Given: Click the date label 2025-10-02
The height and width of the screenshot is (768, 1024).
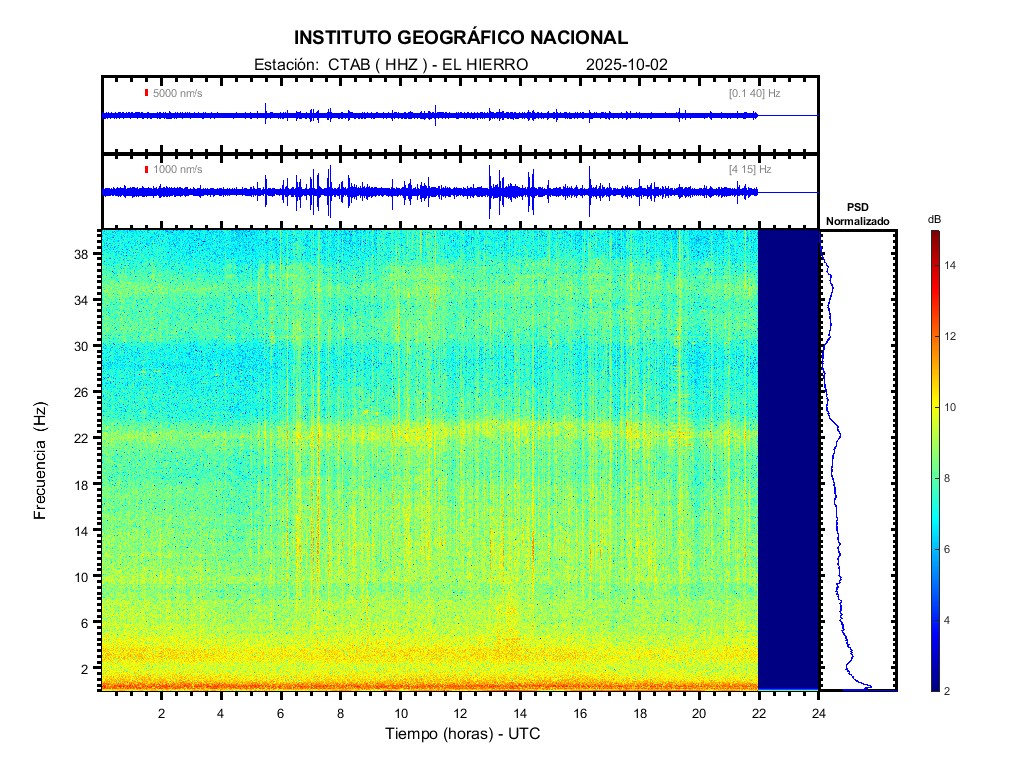Looking at the screenshot, I should tap(626, 64).
